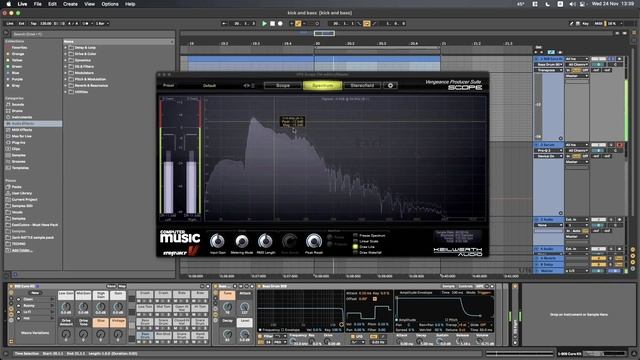Click the Default preset name in Scope
Image resolution: width=640 pixels, height=360 pixels.
tap(209, 86)
